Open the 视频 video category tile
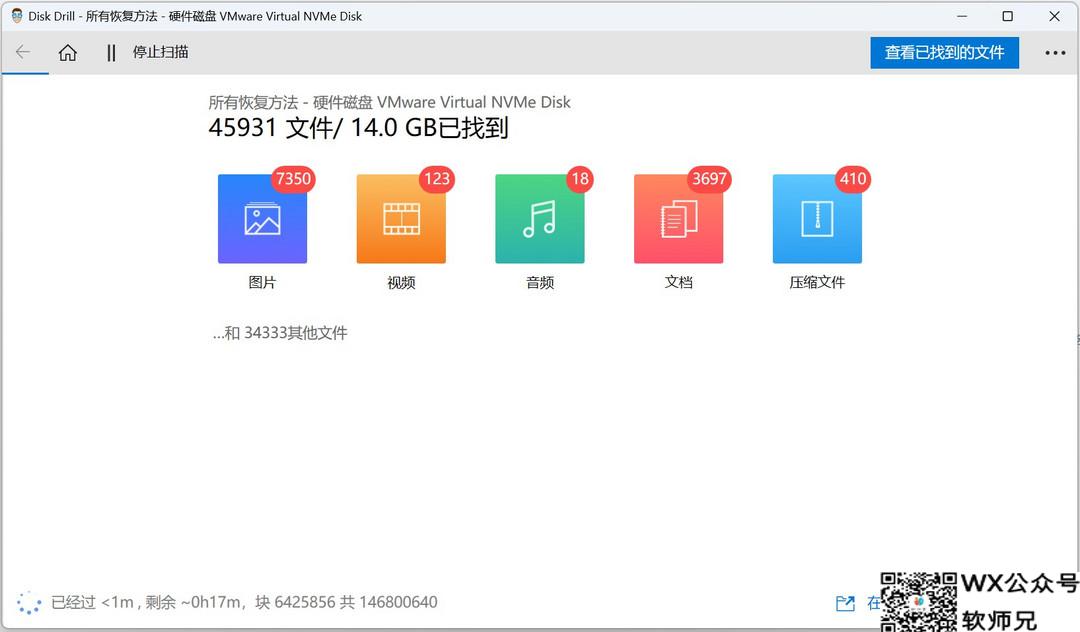The height and width of the screenshot is (632, 1080). [401, 218]
